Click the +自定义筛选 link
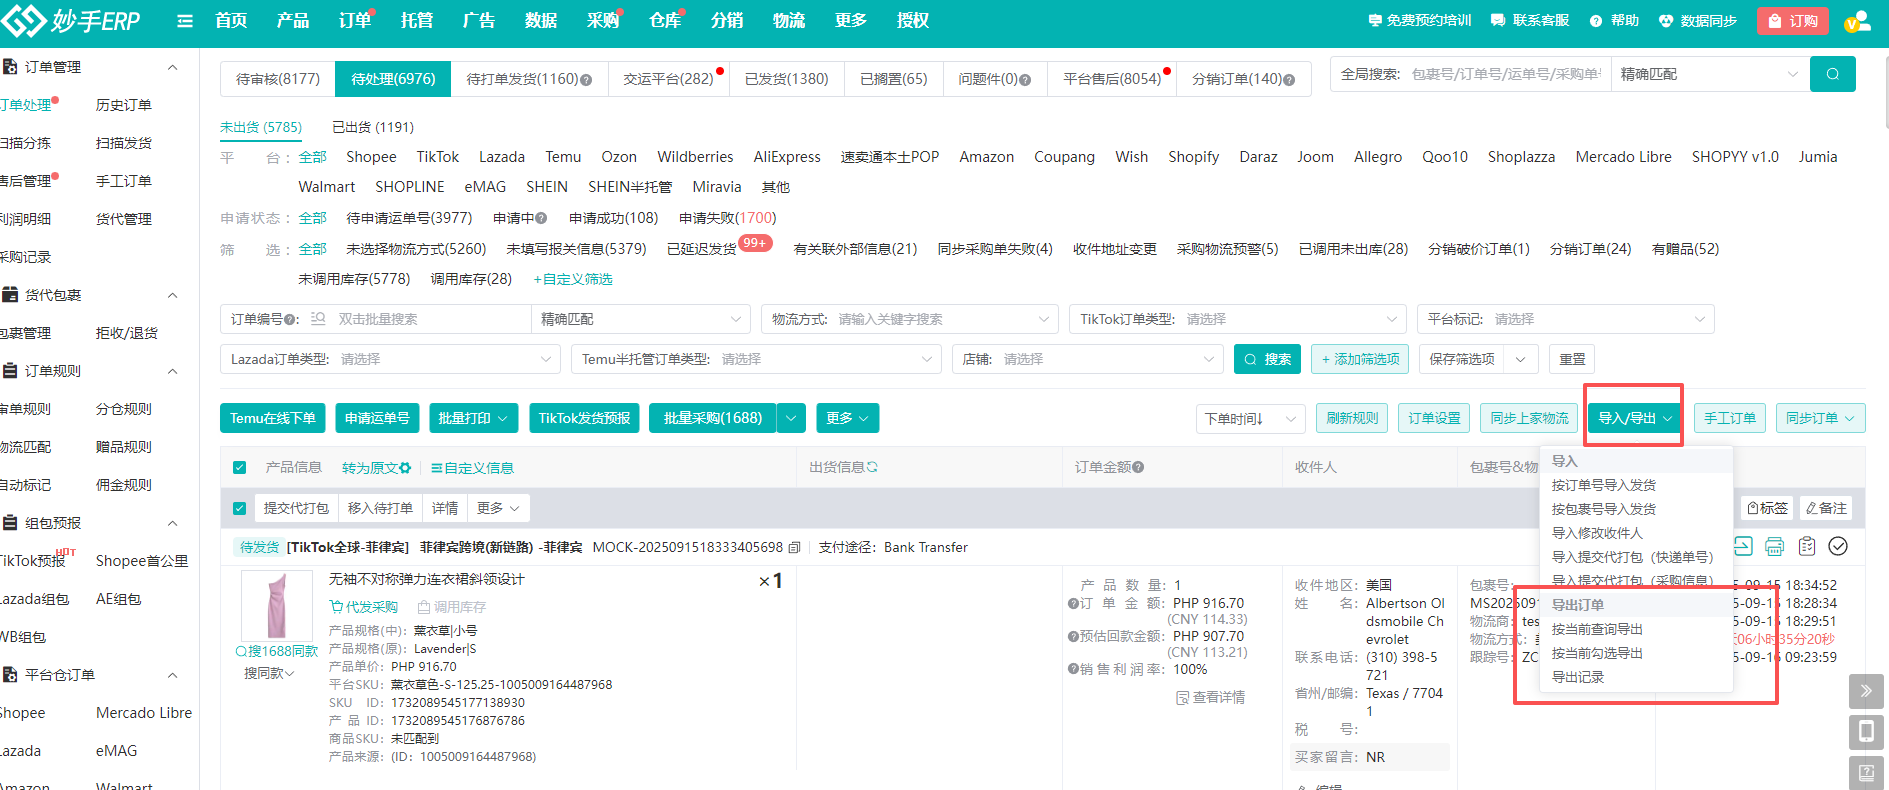This screenshot has width=1889, height=790. pos(573,279)
